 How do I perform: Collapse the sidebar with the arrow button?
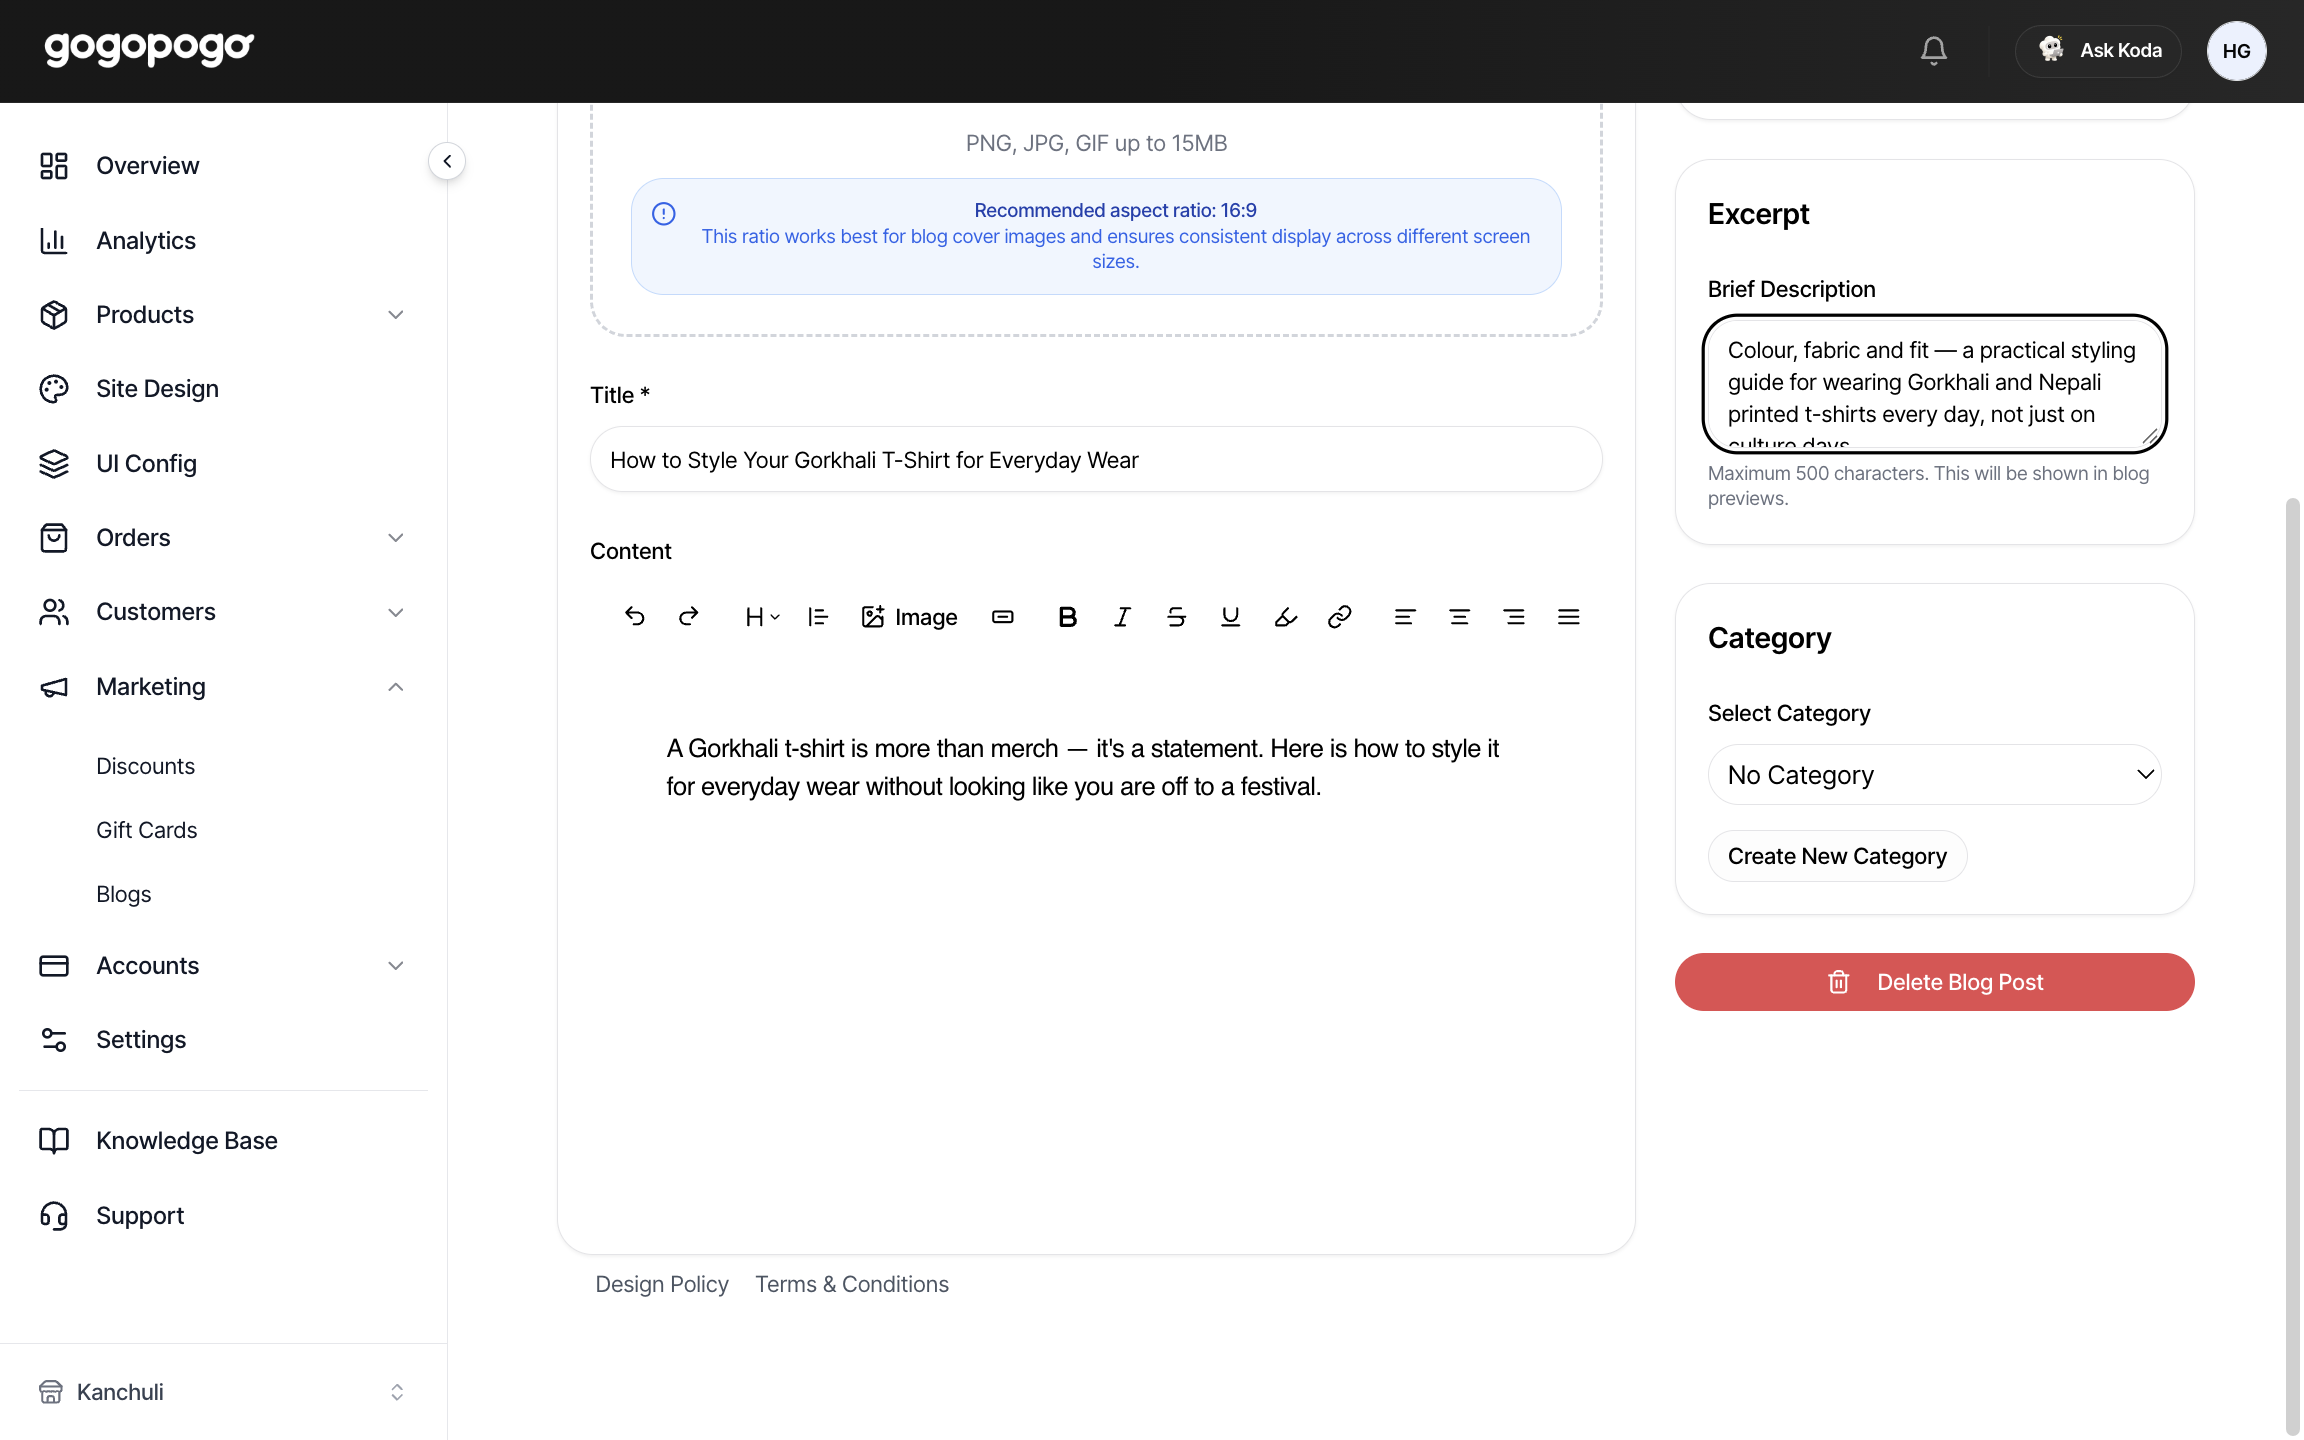click(x=447, y=161)
